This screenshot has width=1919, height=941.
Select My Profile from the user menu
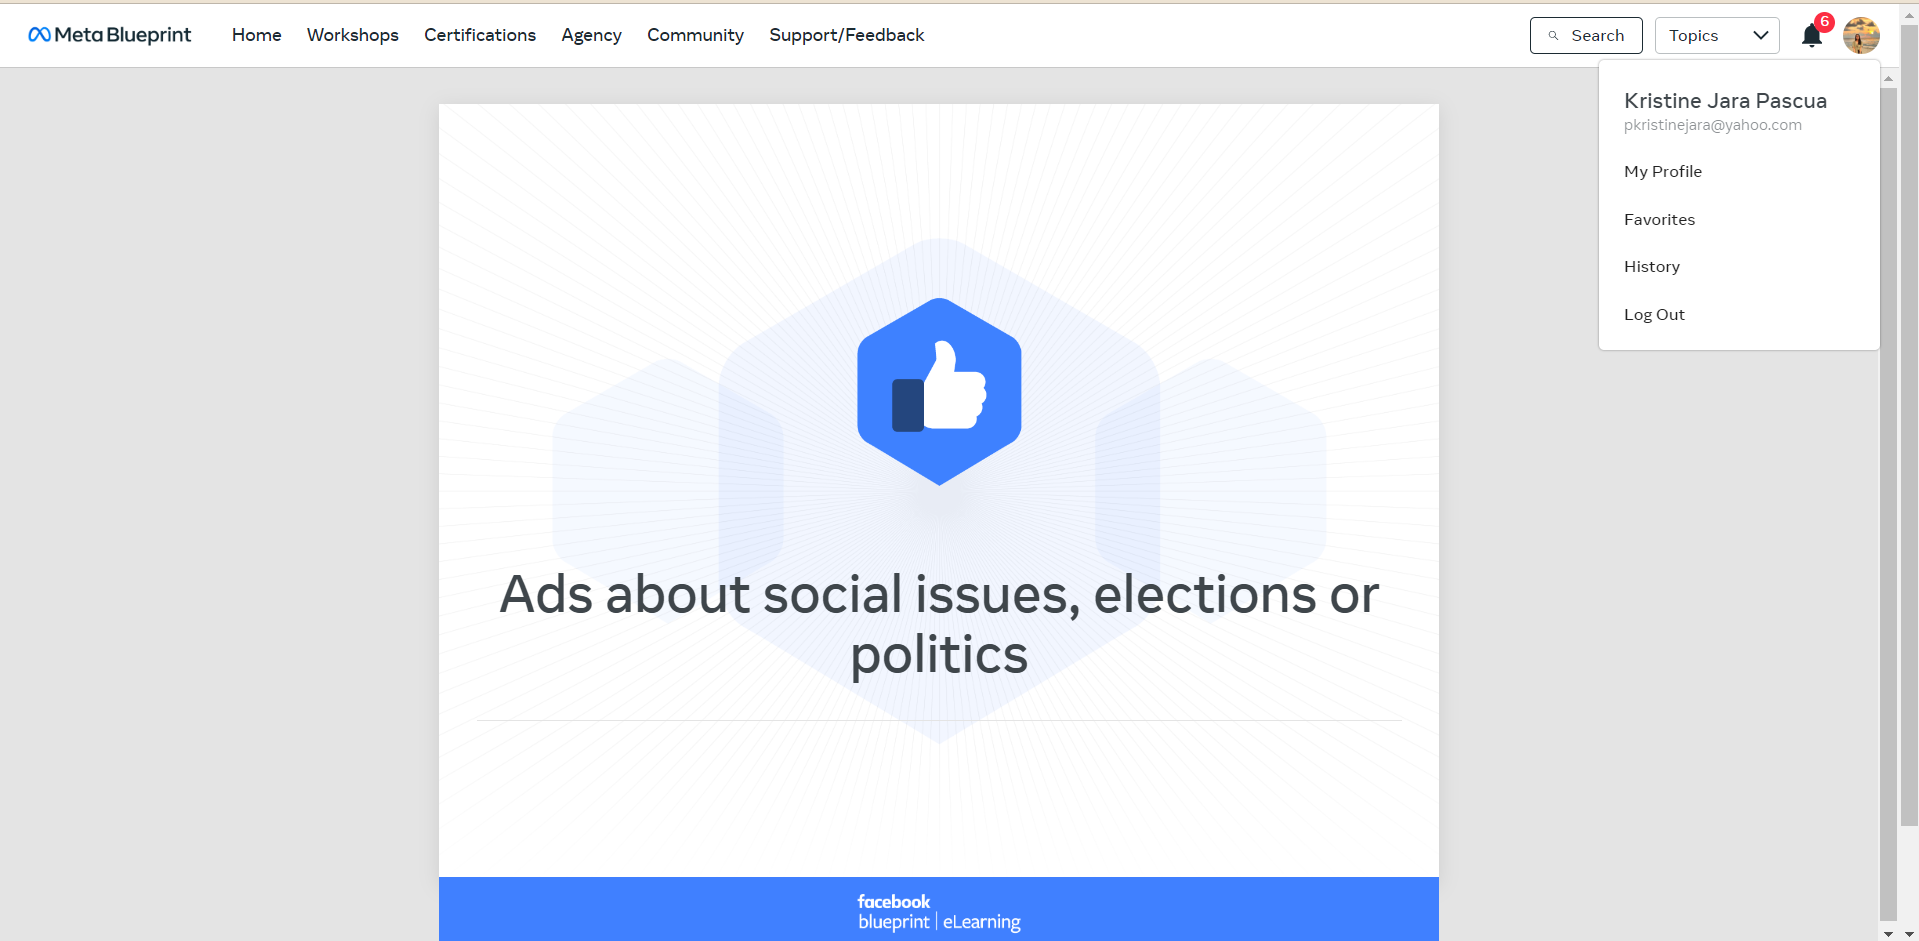pos(1663,172)
